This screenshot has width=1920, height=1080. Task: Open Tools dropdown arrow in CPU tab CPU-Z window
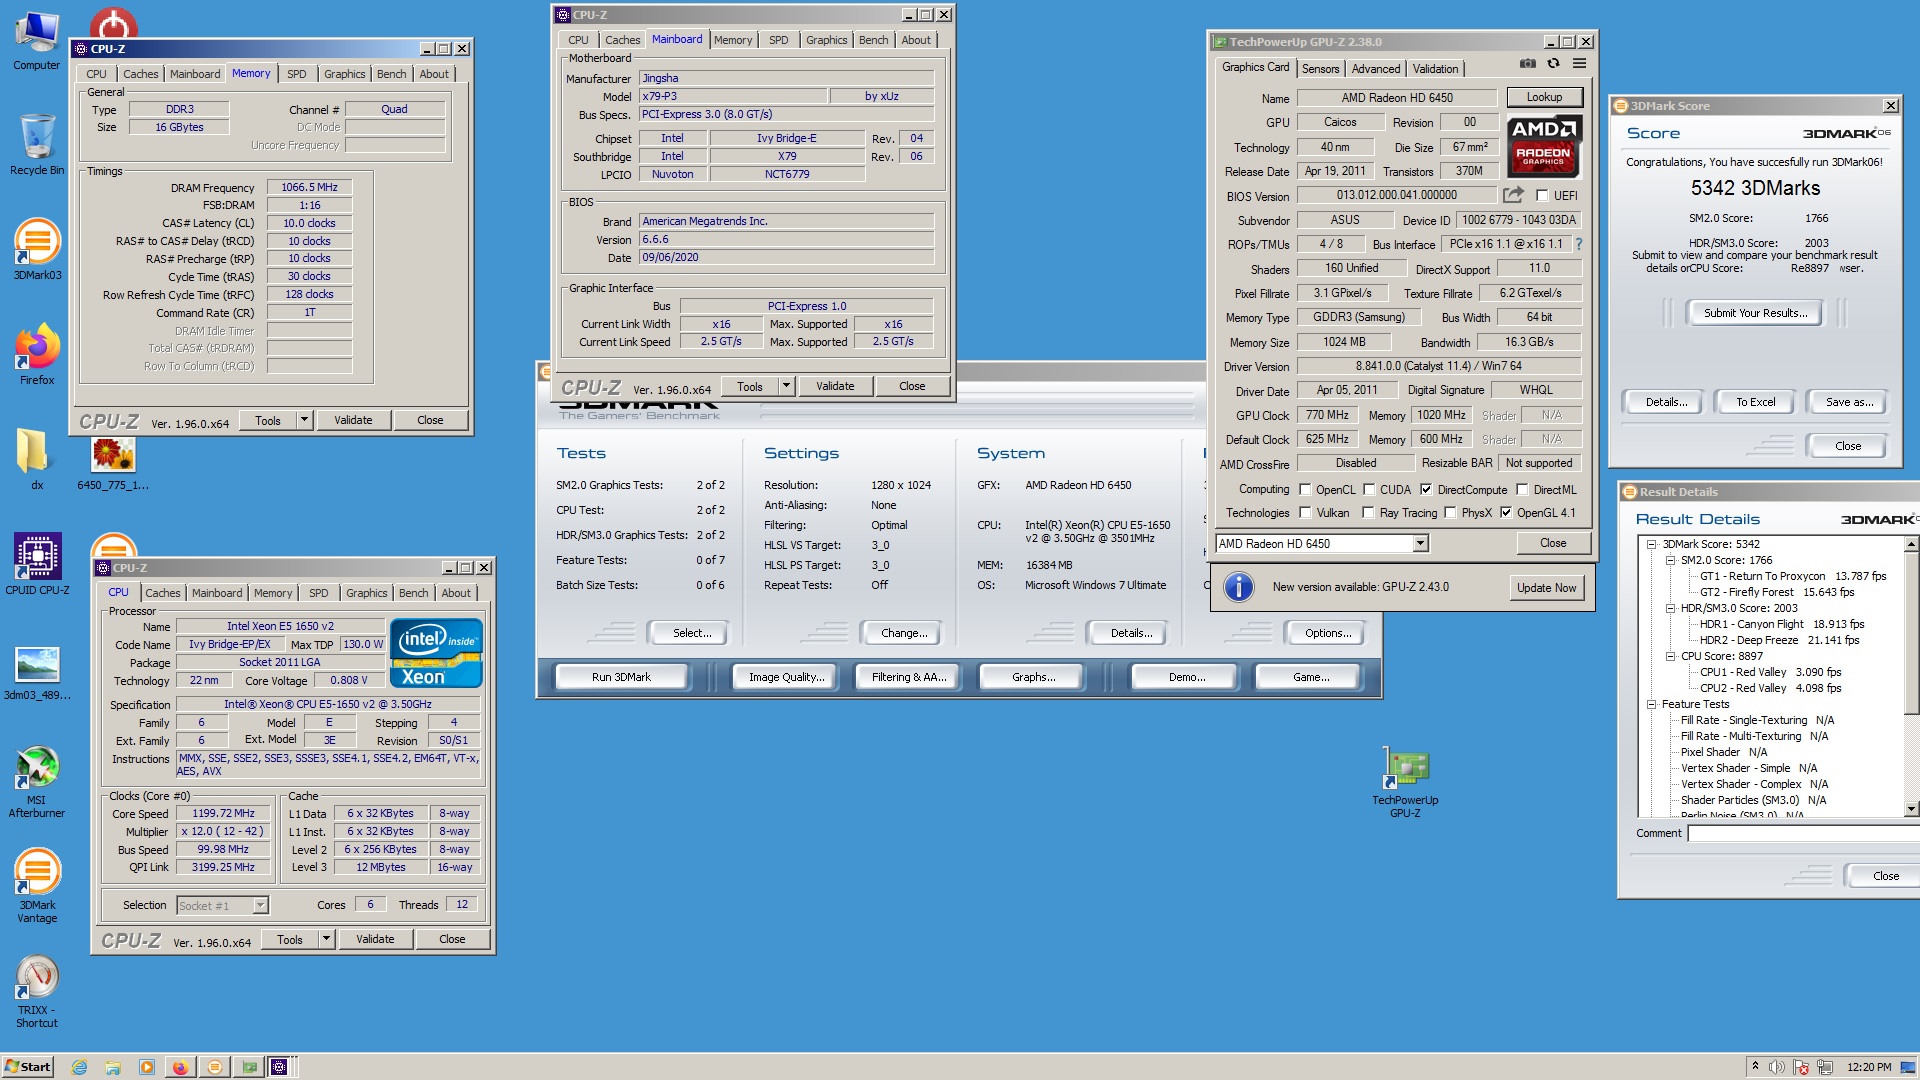tap(326, 939)
